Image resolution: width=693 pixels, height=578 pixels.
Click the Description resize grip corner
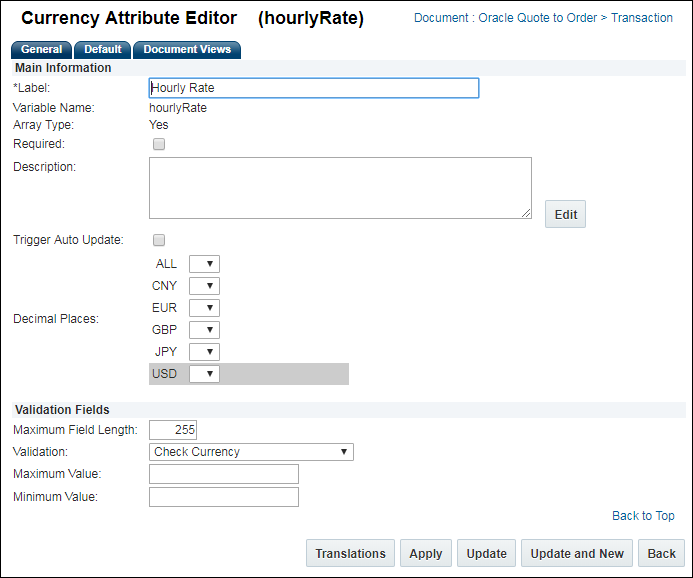pyautogui.click(x=526, y=213)
